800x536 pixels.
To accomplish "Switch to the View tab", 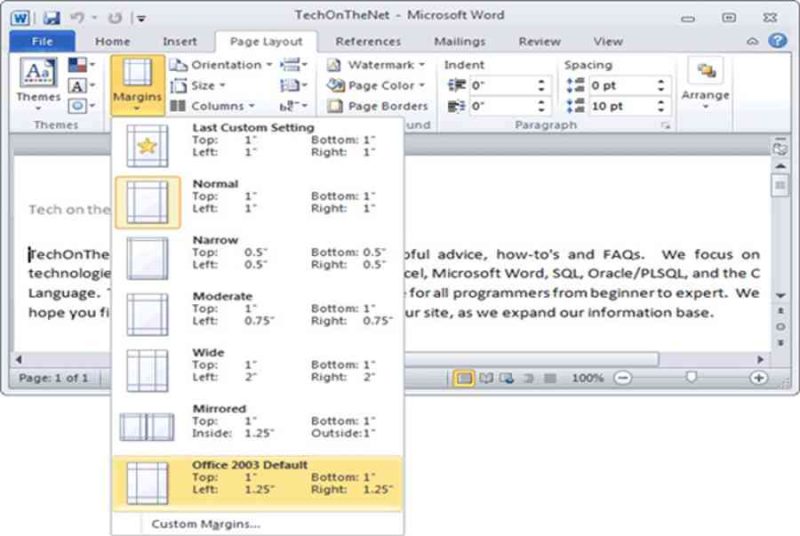I will click(x=608, y=41).
